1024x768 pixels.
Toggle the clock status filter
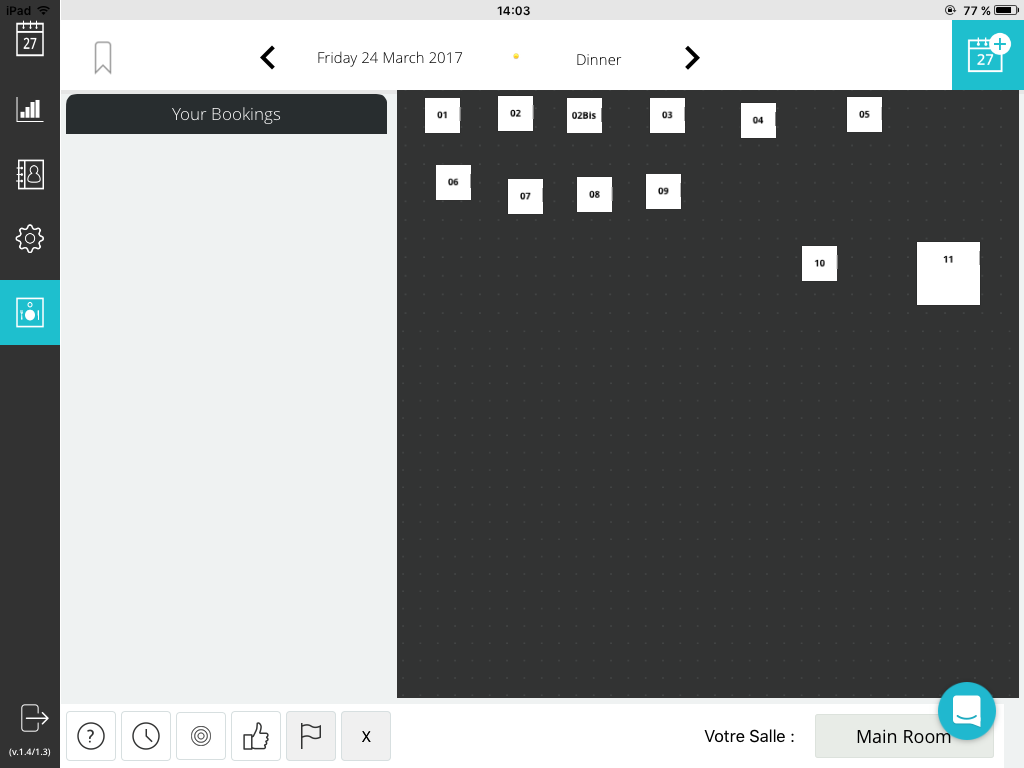click(x=146, y=737)
